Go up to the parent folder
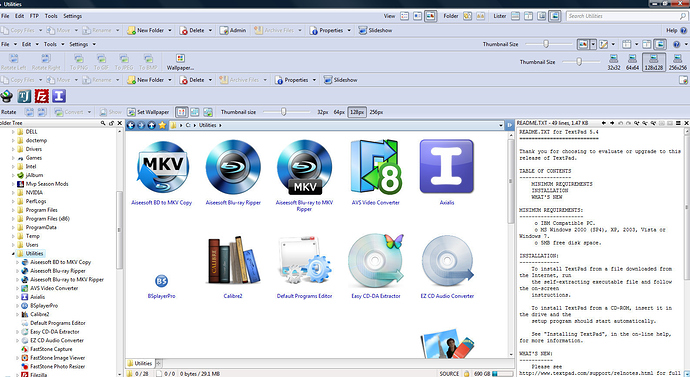690x377 pixels. point(151,125)
